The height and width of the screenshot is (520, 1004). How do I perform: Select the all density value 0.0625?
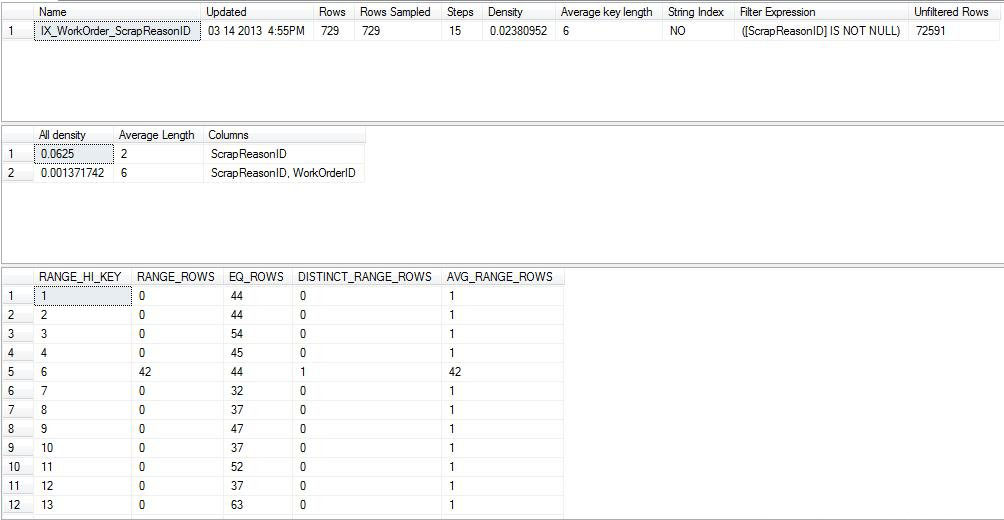[74, 154]
